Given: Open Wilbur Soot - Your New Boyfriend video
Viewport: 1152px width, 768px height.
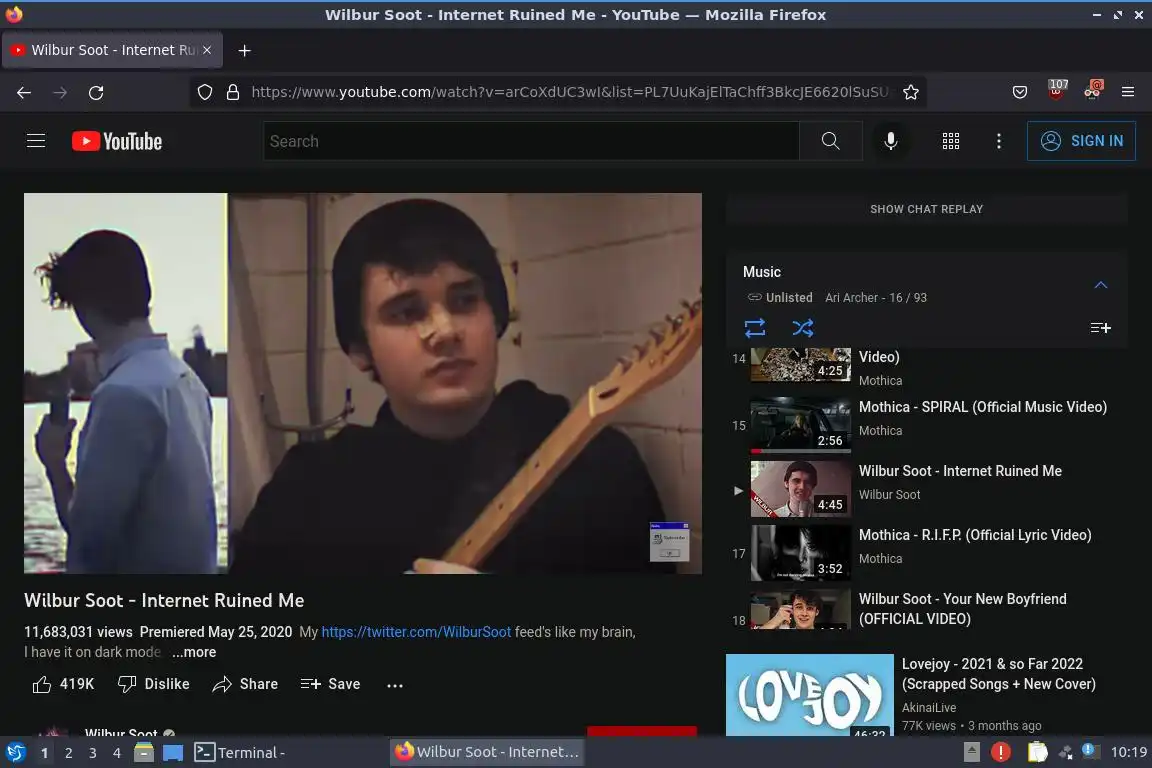Looking at the screenshot, I should coord(926,609).
